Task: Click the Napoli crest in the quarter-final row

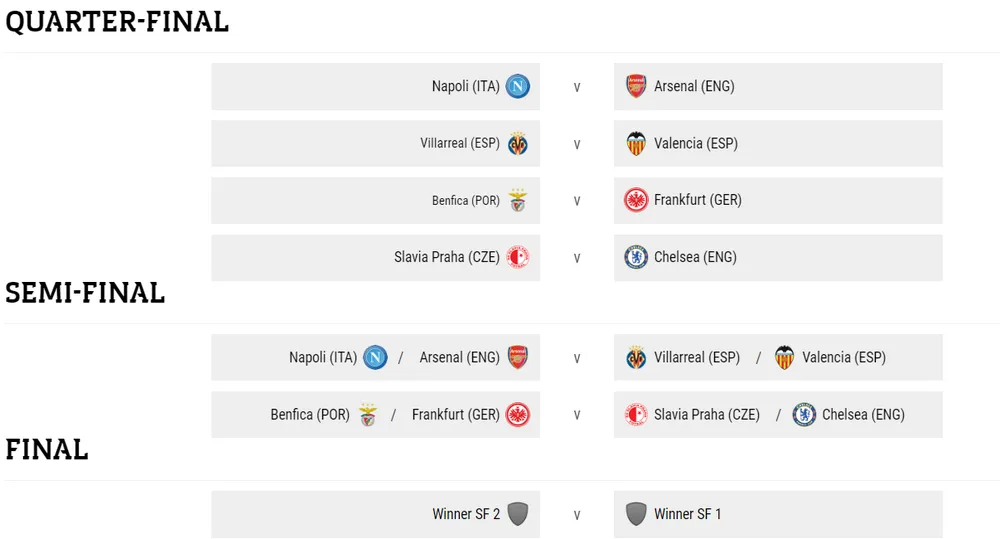Action: pyautogui.click(x=518, y=86)
